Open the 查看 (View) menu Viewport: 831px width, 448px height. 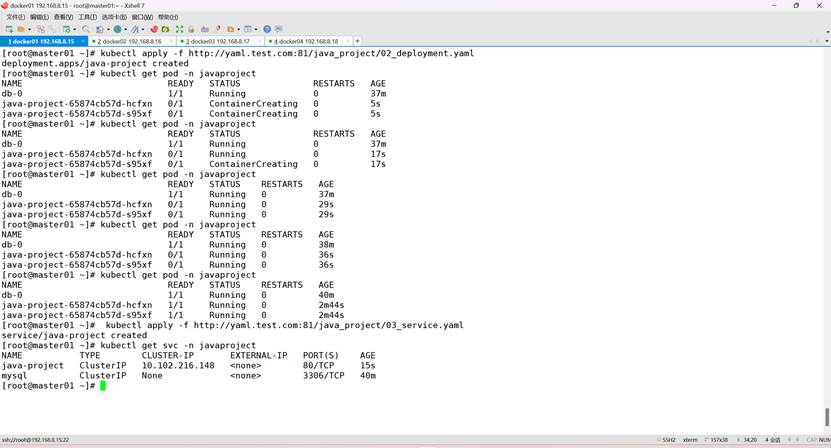click(63, 17)
